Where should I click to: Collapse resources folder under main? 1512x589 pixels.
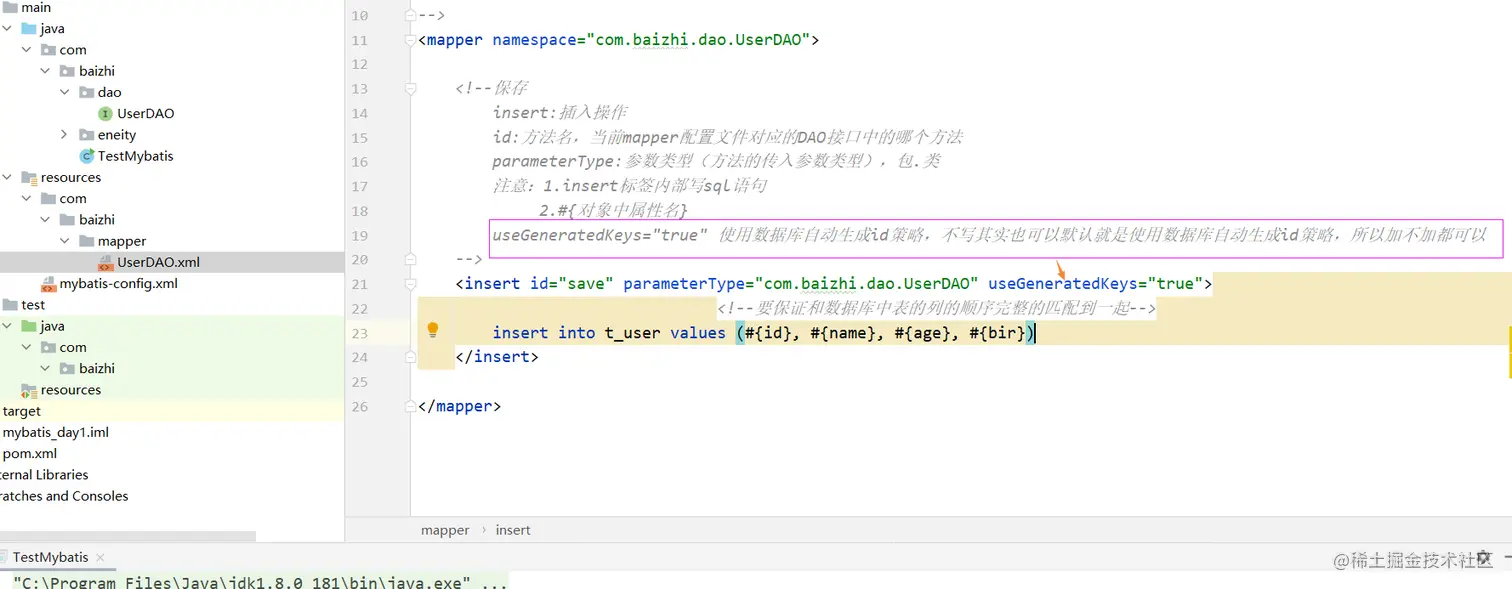pyautogui.click(x=7, y=177)
